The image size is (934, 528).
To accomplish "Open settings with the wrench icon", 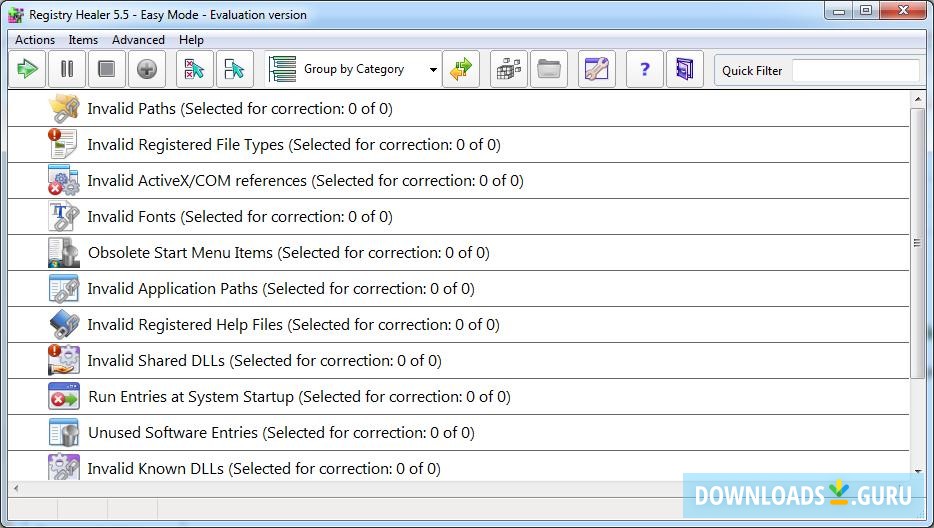I will tap(596, 69).
